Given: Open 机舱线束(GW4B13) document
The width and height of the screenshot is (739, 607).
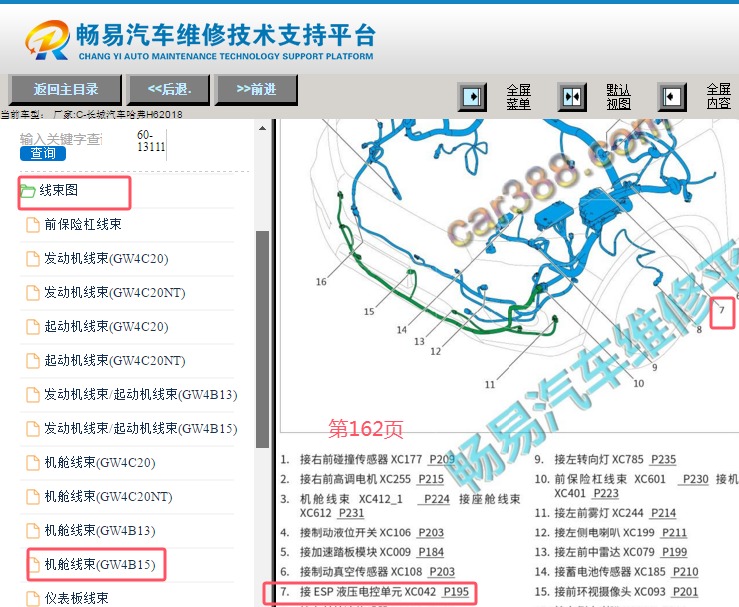Looking at the screenshot, I should [x=100, y=531].
